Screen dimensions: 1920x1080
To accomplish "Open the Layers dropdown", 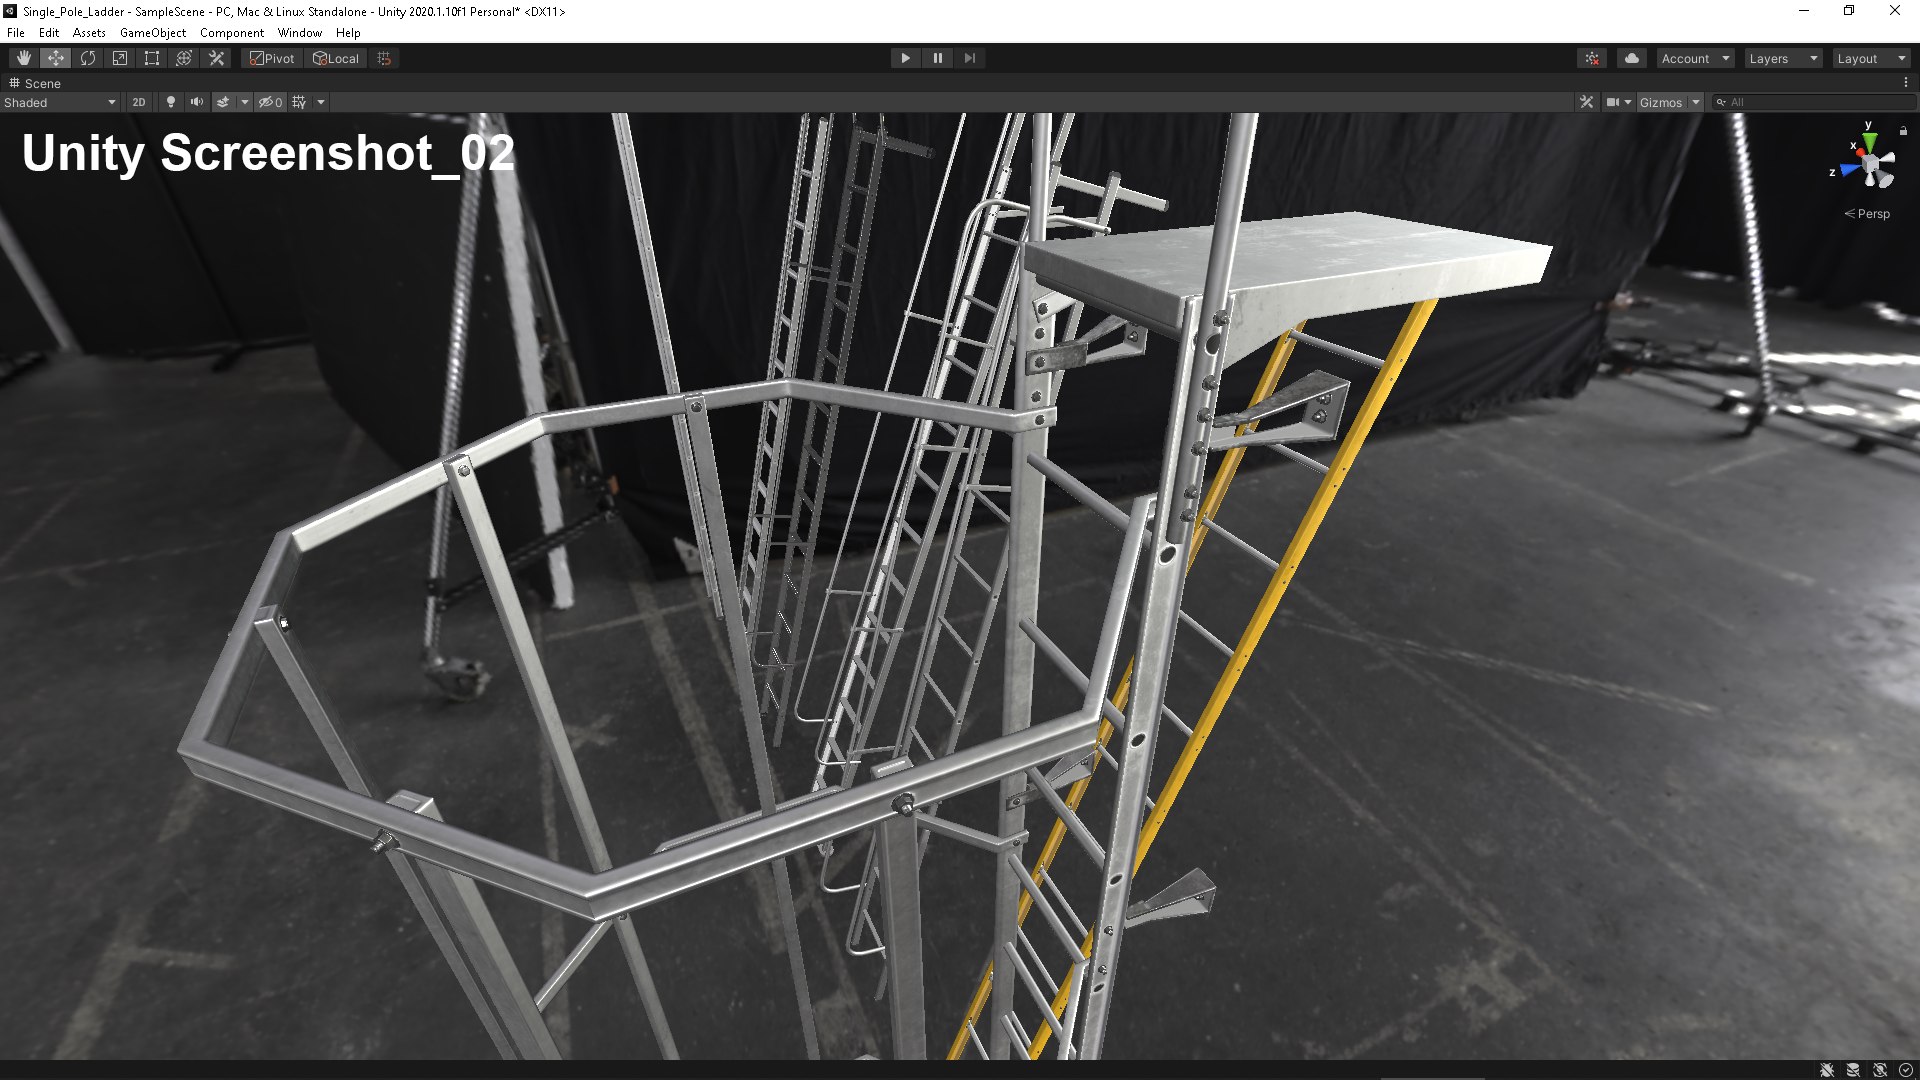I will pyautogui.click(x=1783, y=58).
